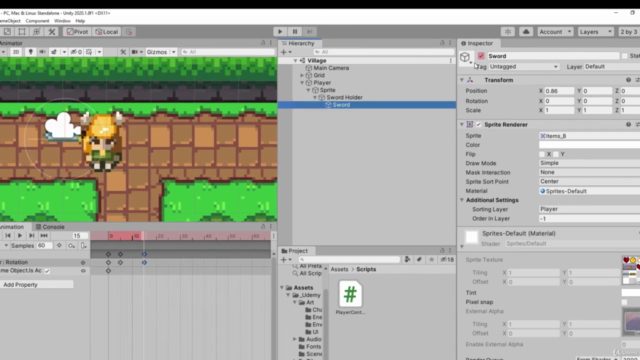Switch to the Console tab

point(50,227)
